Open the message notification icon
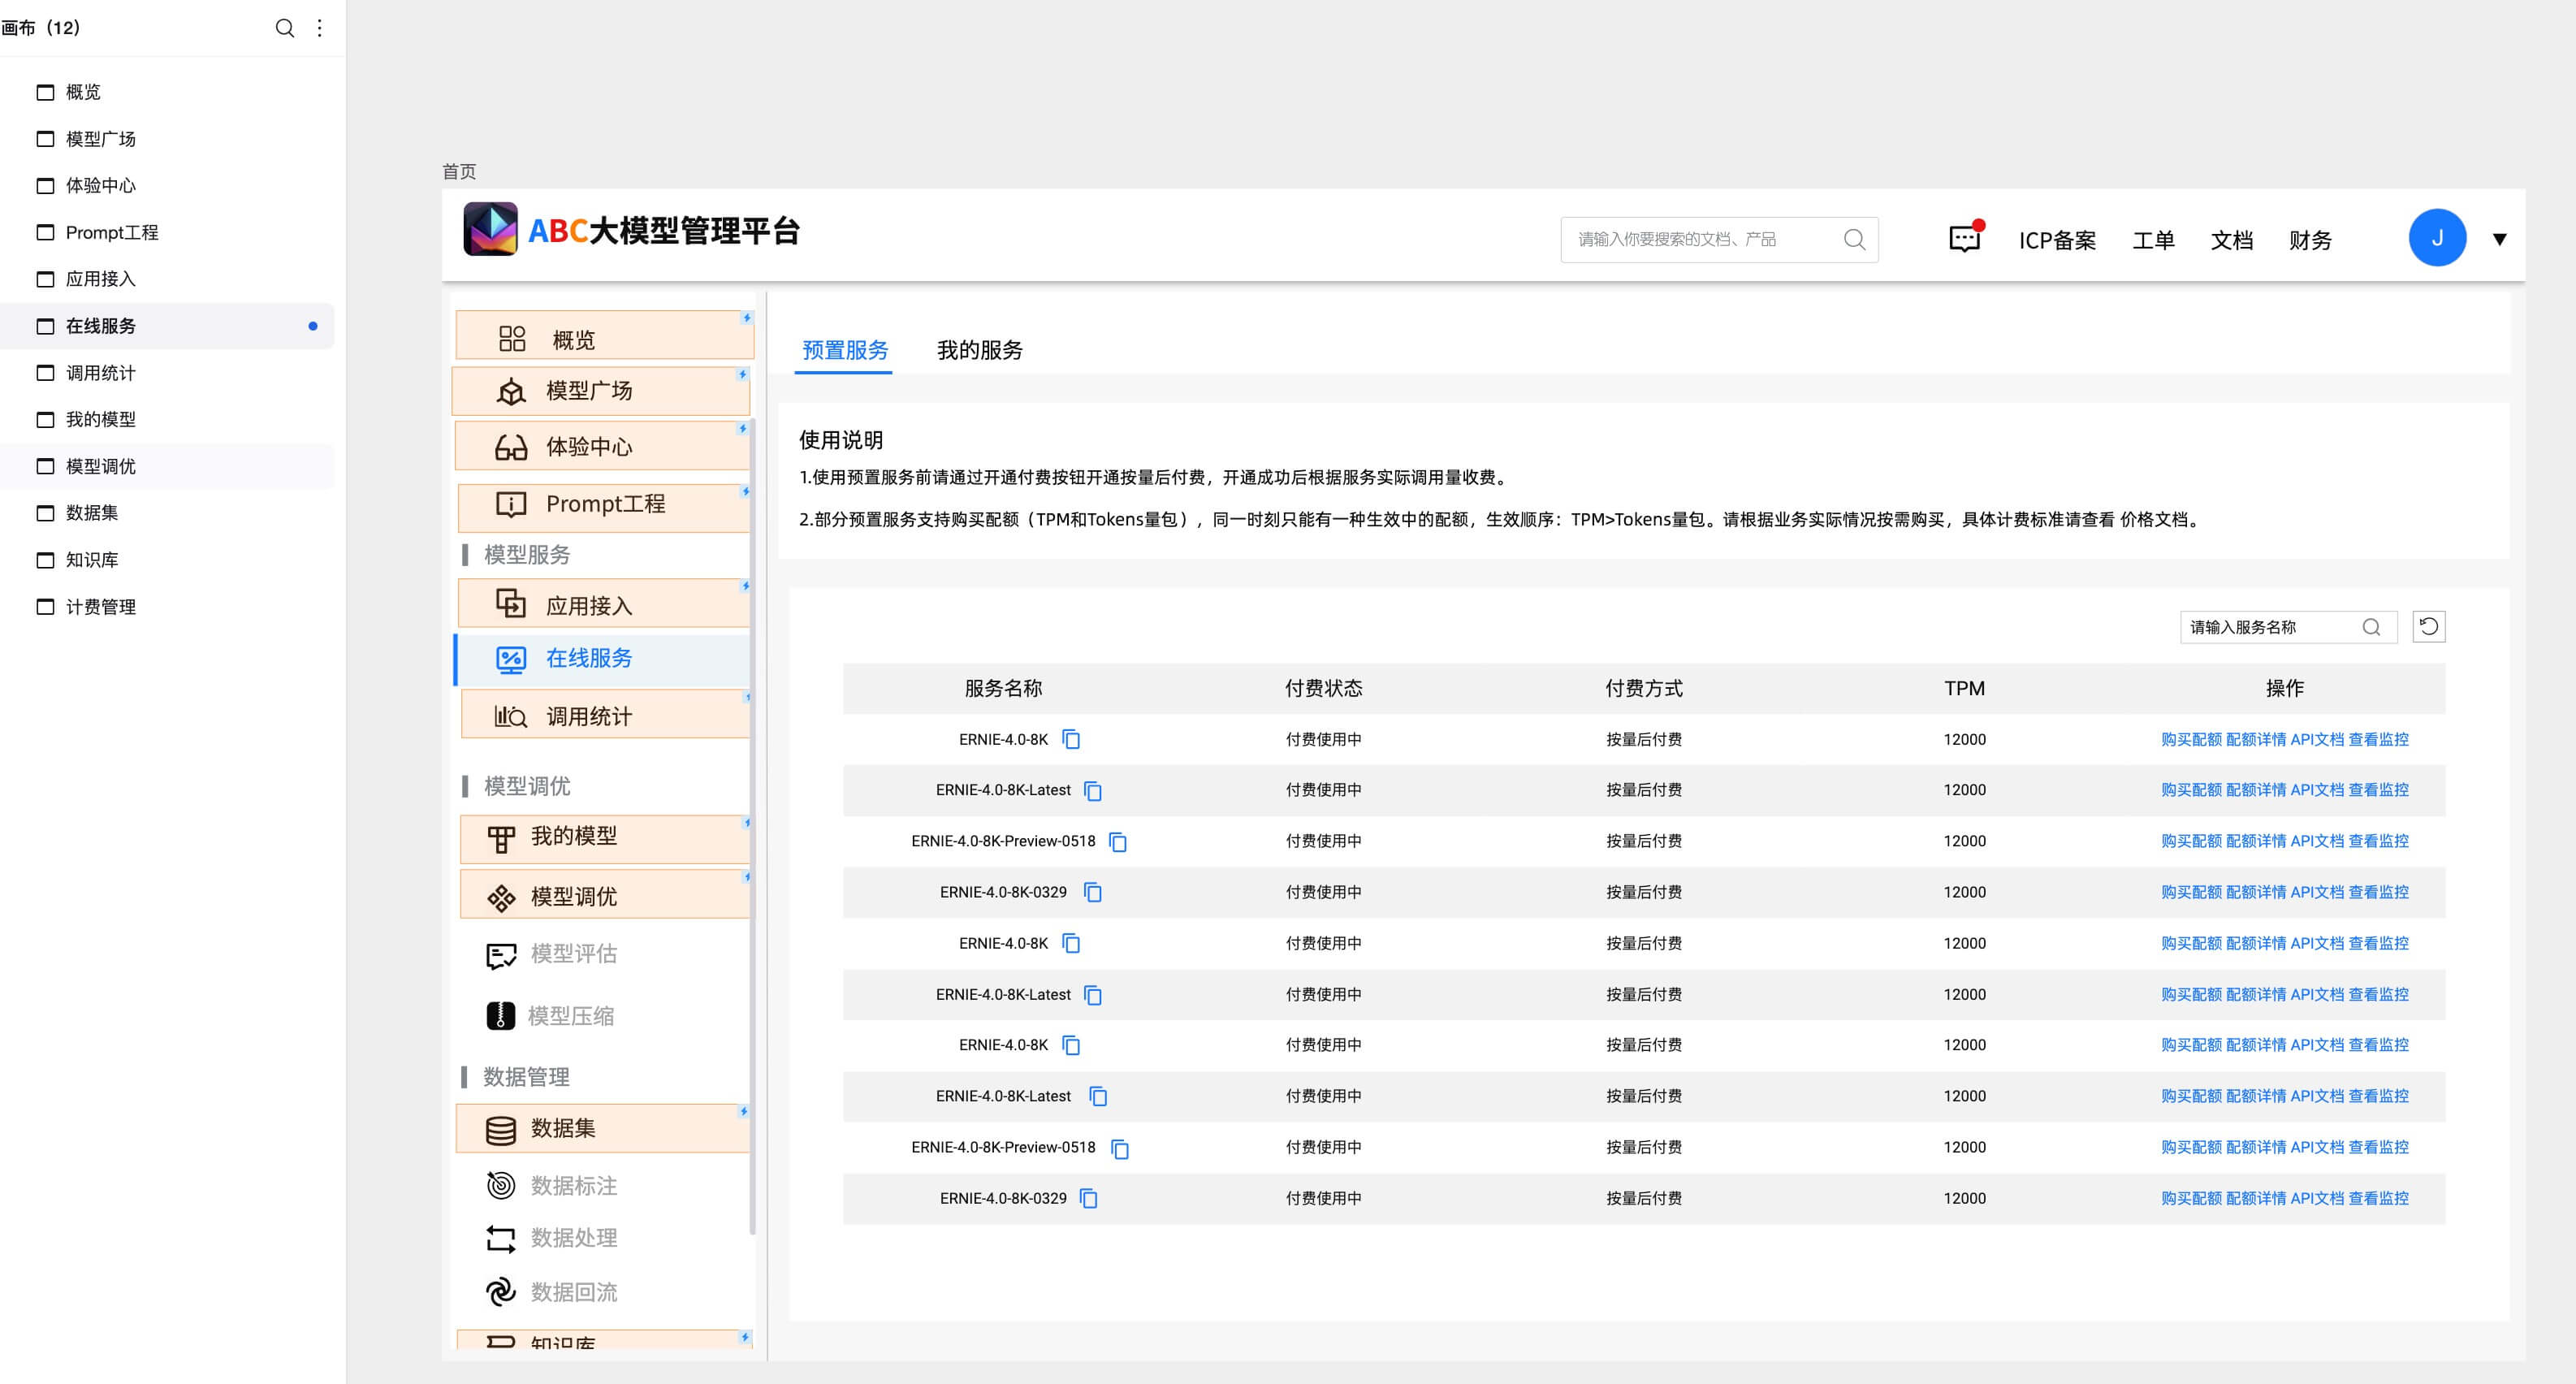Image resolution: width=2576 pixels, height=1384 pixels. coord(1965,238)
